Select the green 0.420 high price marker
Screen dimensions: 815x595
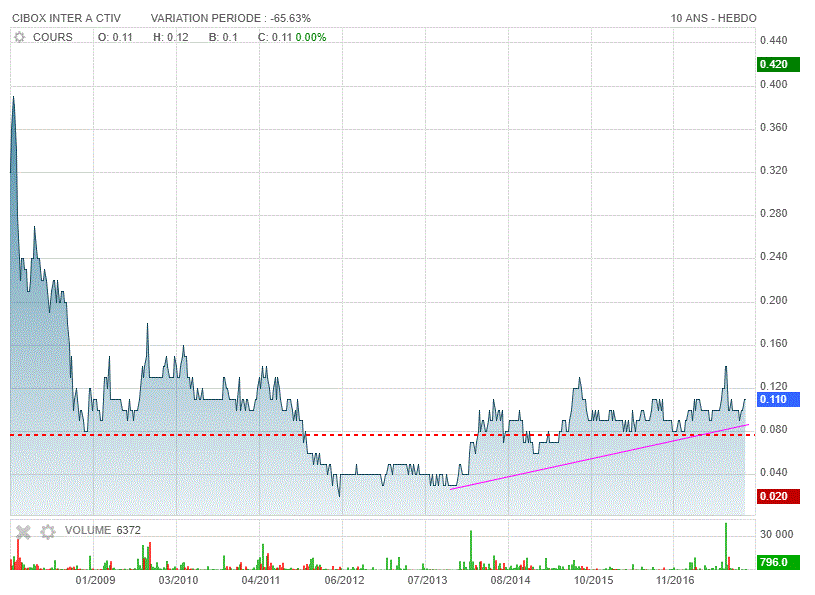778,64
